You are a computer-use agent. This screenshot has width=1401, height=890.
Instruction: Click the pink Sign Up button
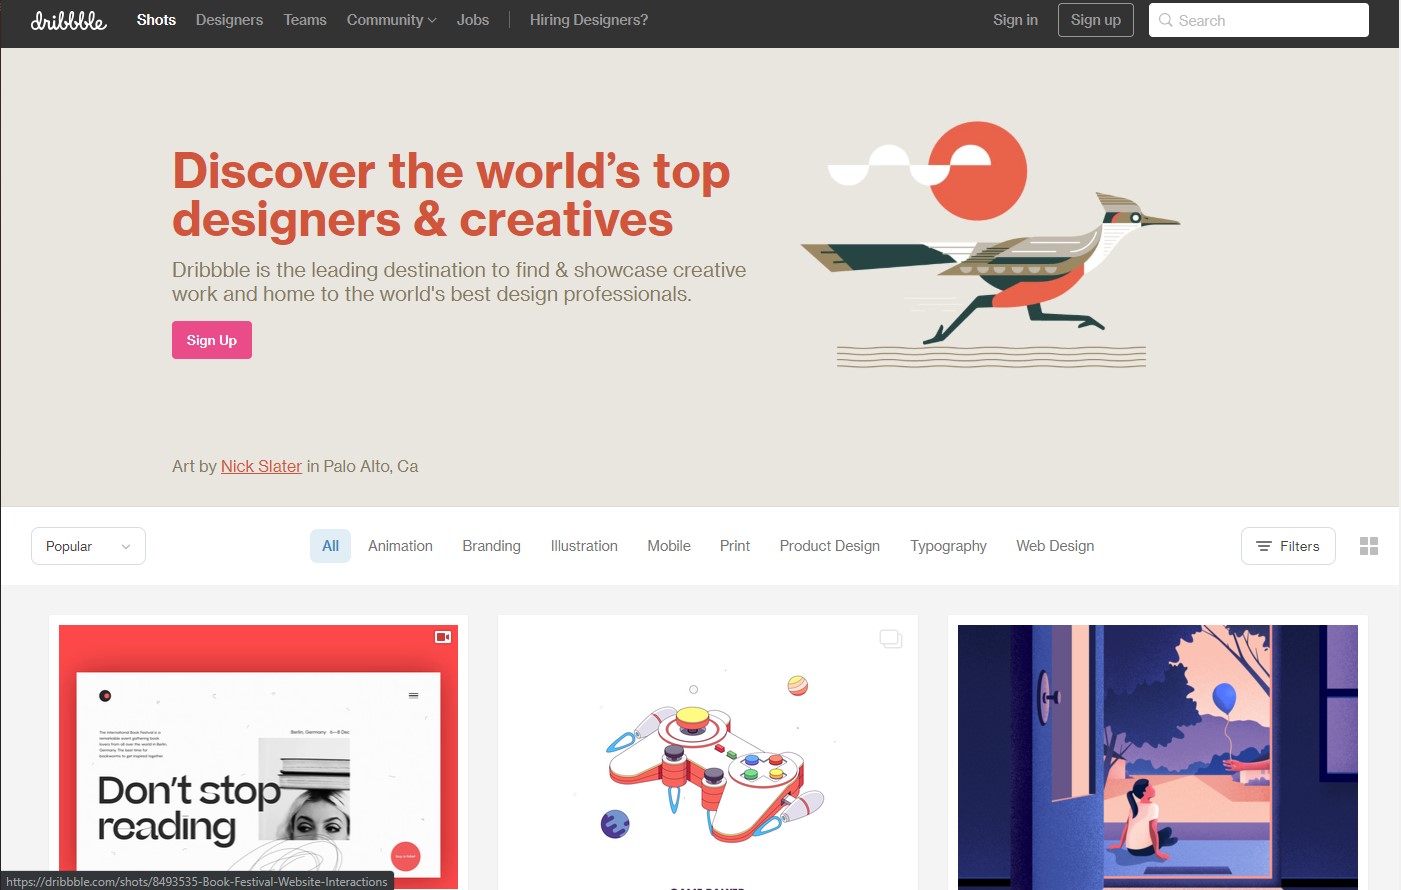(212, 340)
